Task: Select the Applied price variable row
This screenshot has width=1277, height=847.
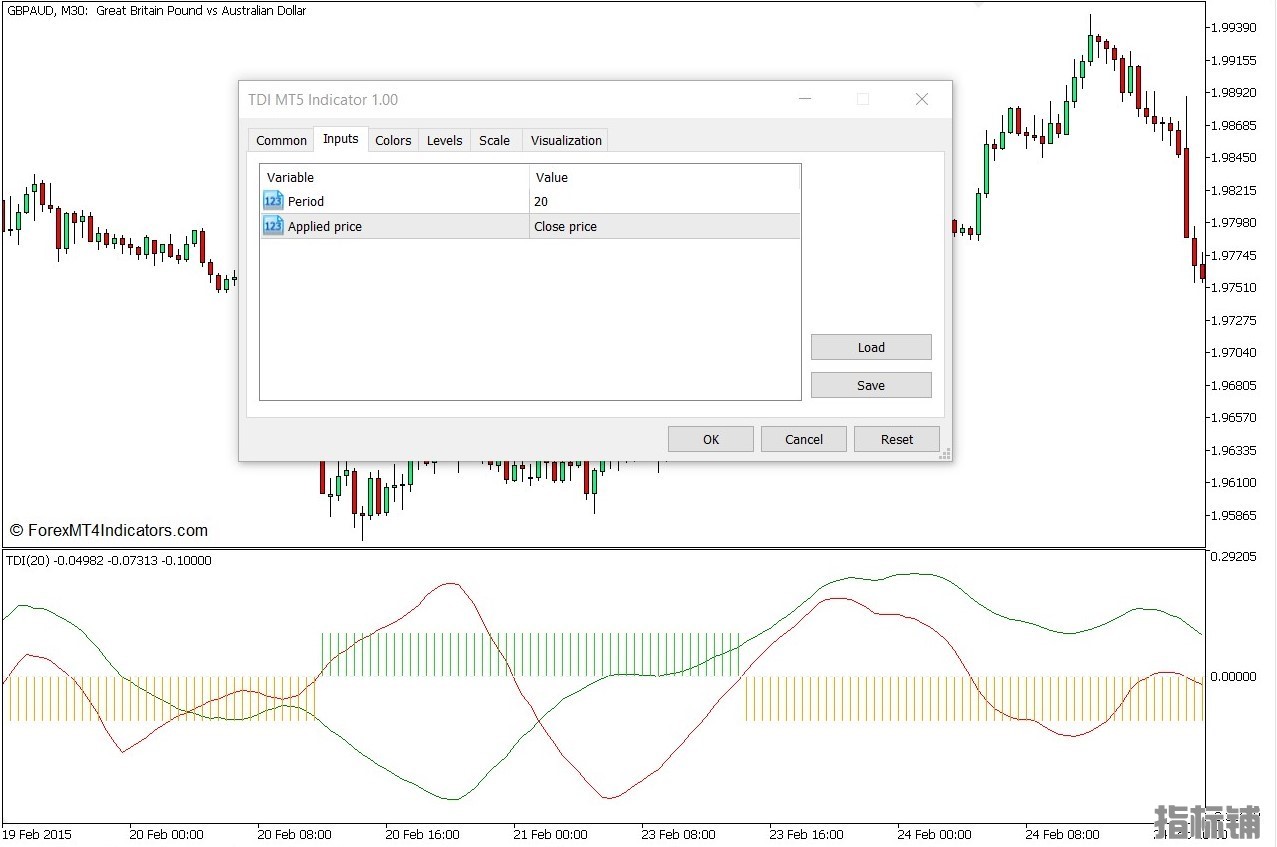Action: point(530,226)
